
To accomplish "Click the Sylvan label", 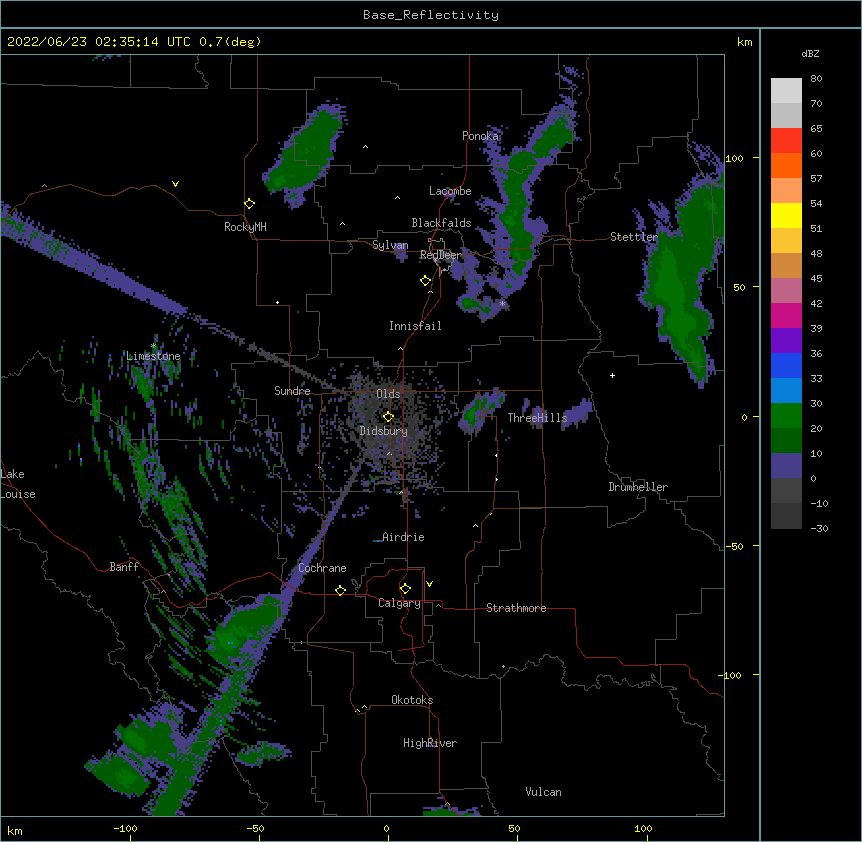I will [390, 245].
